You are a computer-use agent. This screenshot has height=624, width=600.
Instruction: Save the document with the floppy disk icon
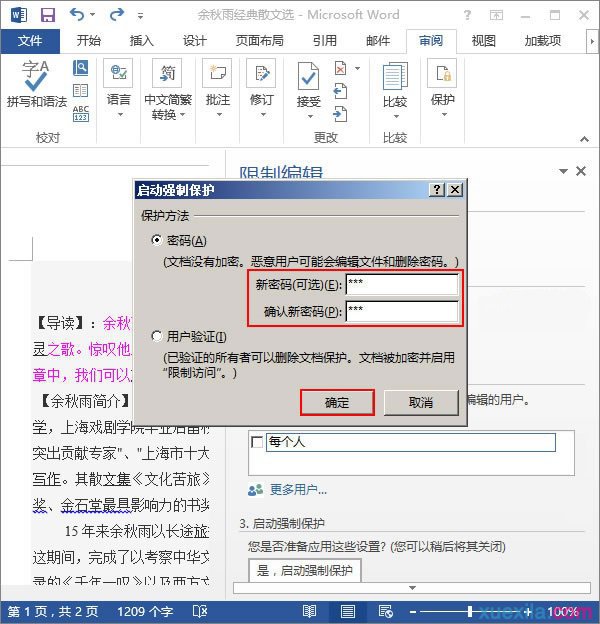coord(48,15)
